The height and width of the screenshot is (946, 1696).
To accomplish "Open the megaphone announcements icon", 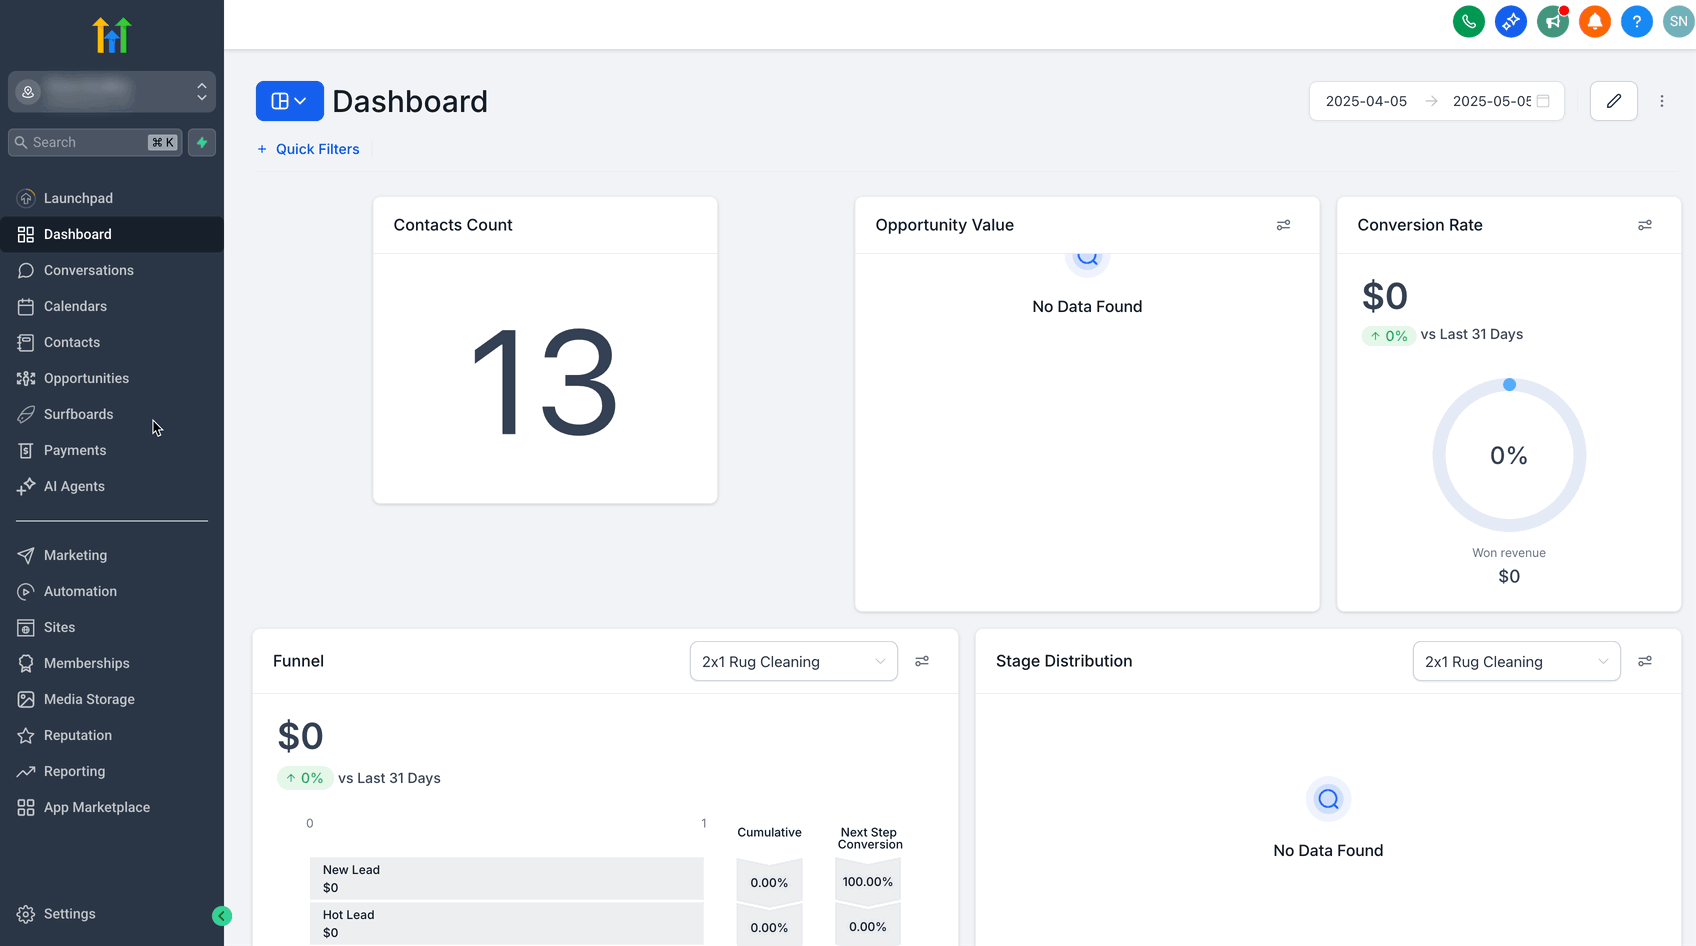I will [1552, 21].
